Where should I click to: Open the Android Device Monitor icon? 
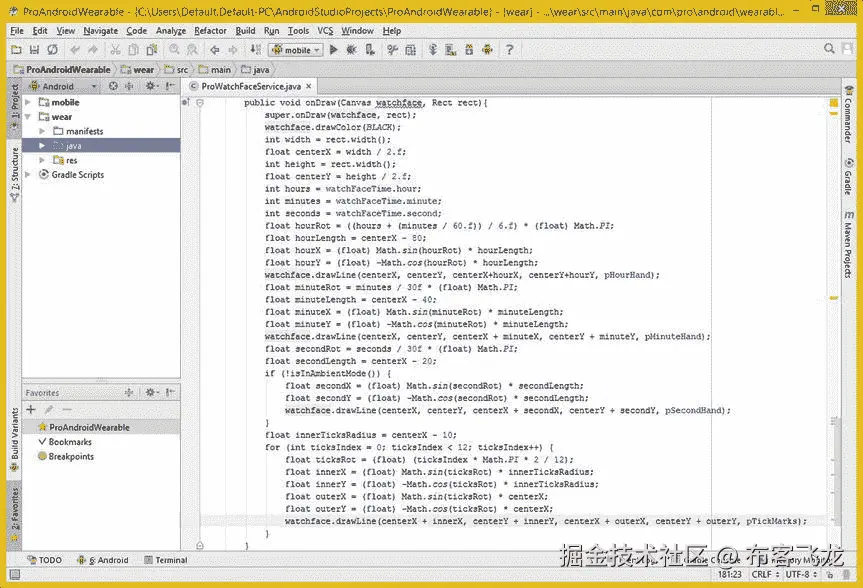tap(487, 50)
